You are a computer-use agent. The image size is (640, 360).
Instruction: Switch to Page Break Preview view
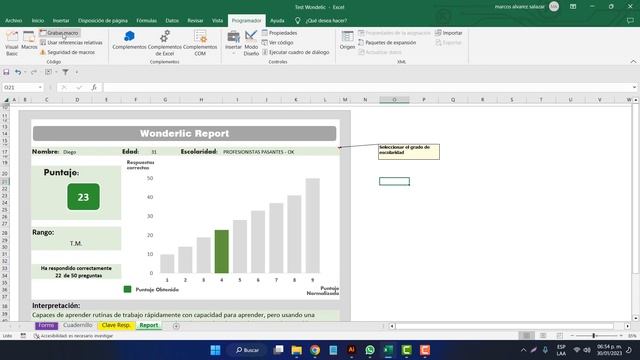(x=560, y=336)
